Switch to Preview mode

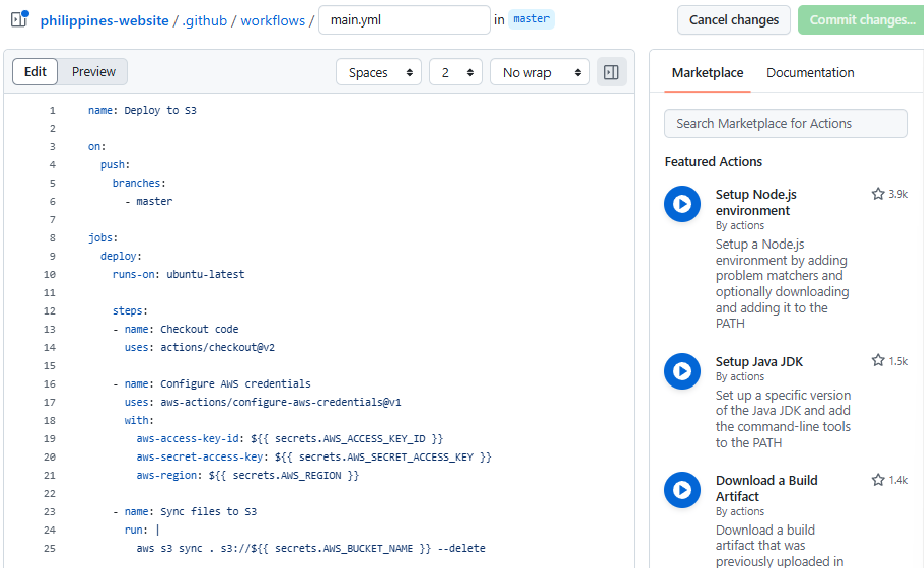pos(94,72)
